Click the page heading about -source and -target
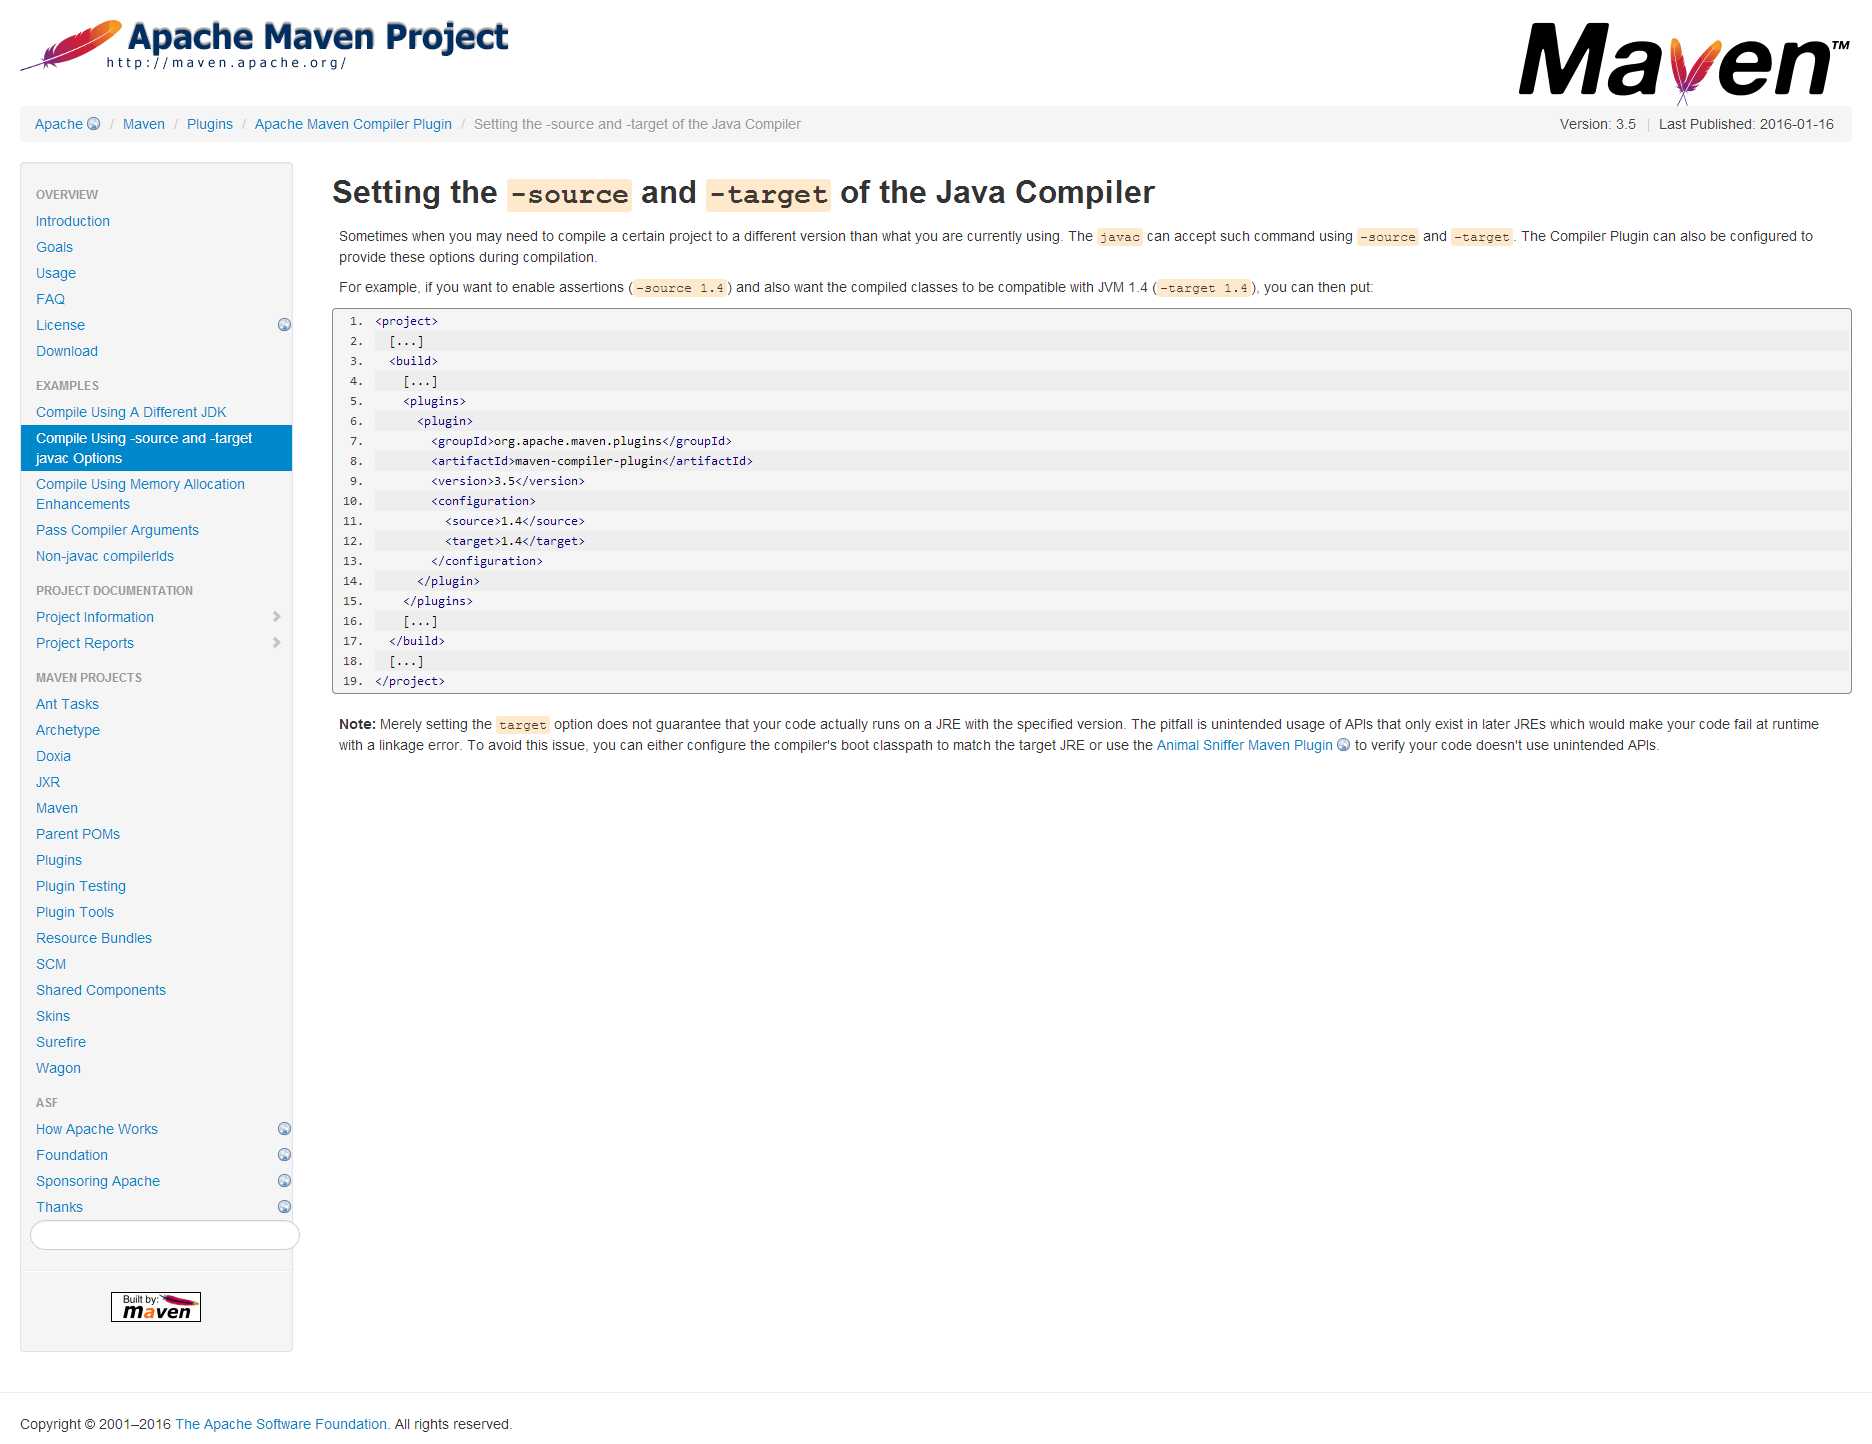This screenshot has width=1872, height=1444. click(x=743, y=192)
